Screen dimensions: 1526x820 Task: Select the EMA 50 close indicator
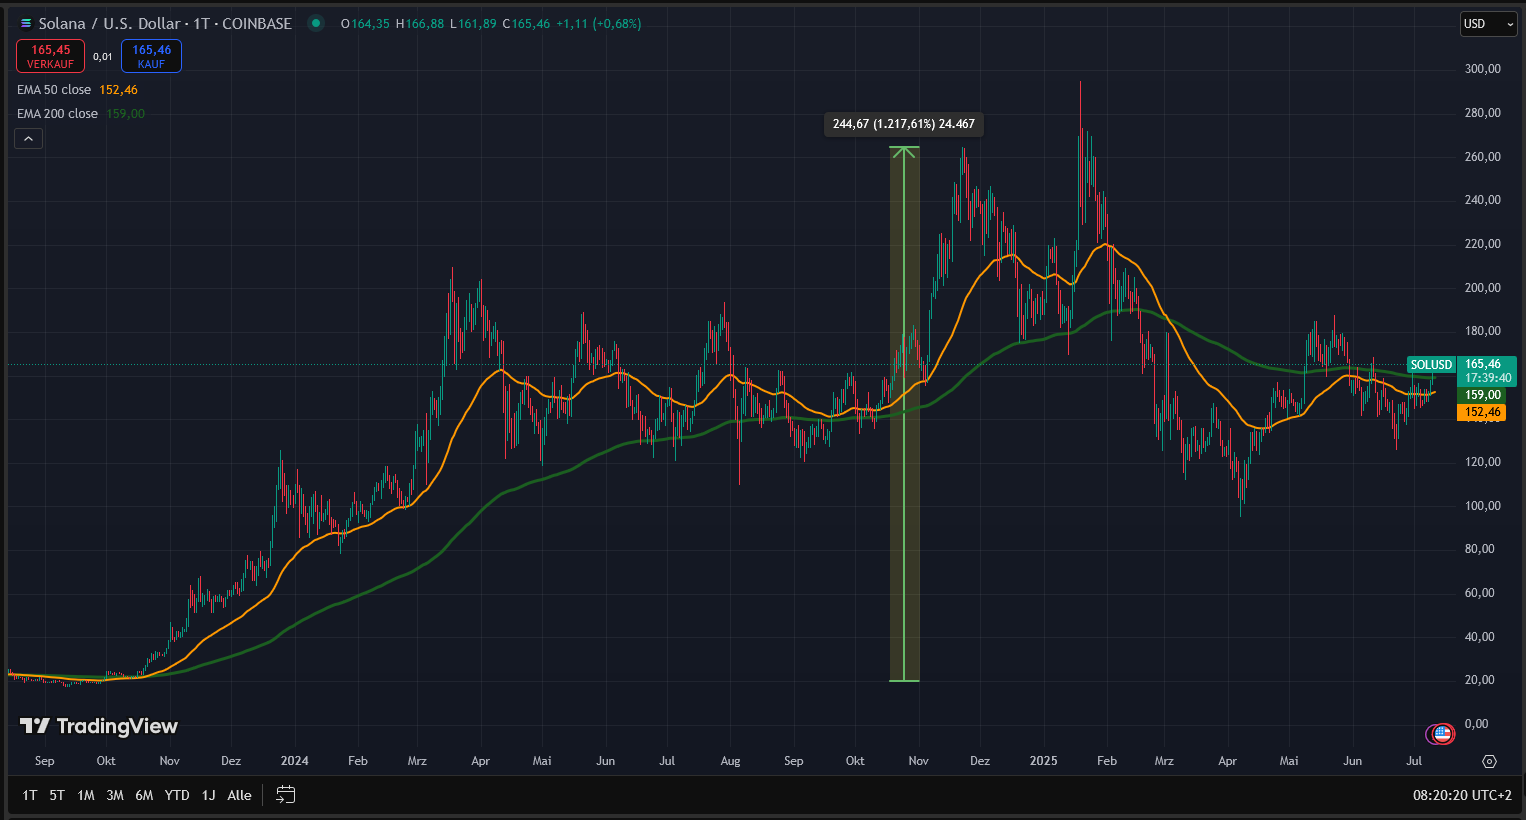coord(54,90)
